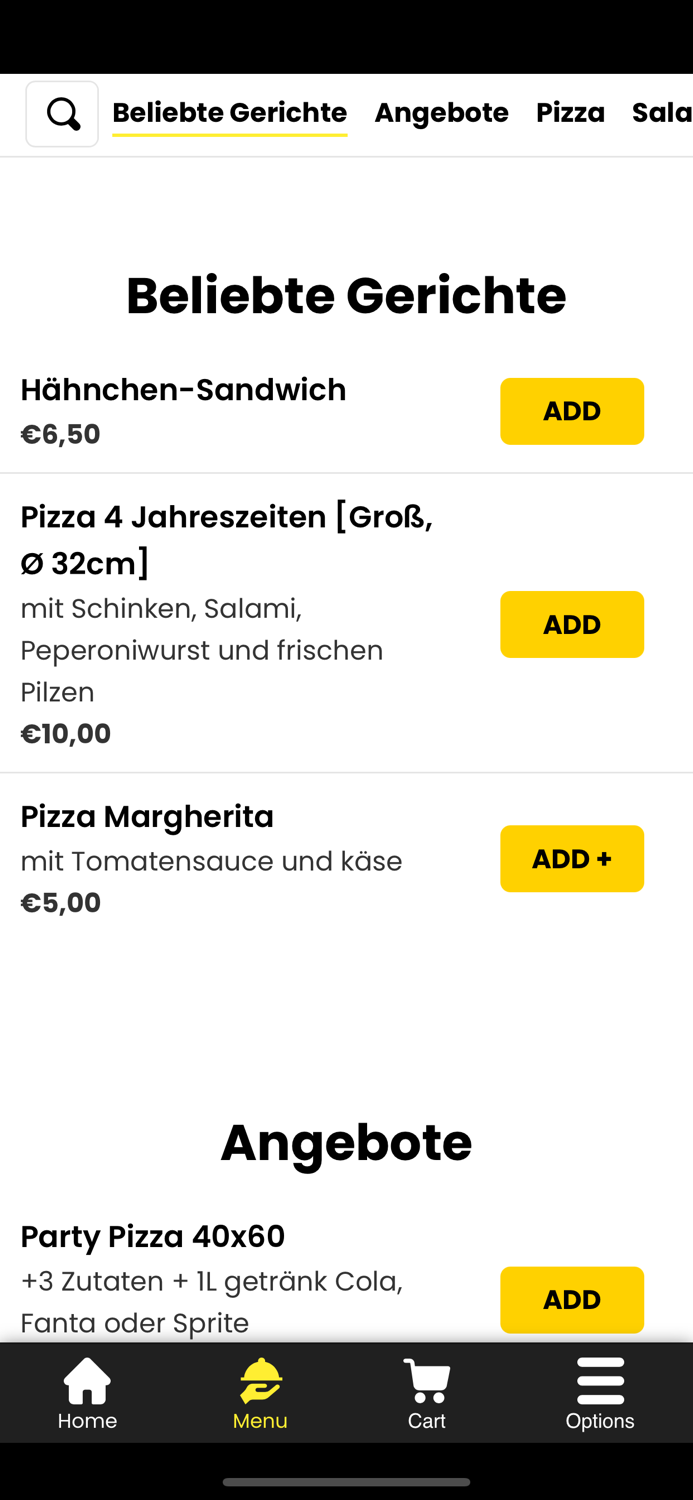Select the Pizza Margherita item title
693x1500 pixels.
pyautogui.click(x=146, y=816)
